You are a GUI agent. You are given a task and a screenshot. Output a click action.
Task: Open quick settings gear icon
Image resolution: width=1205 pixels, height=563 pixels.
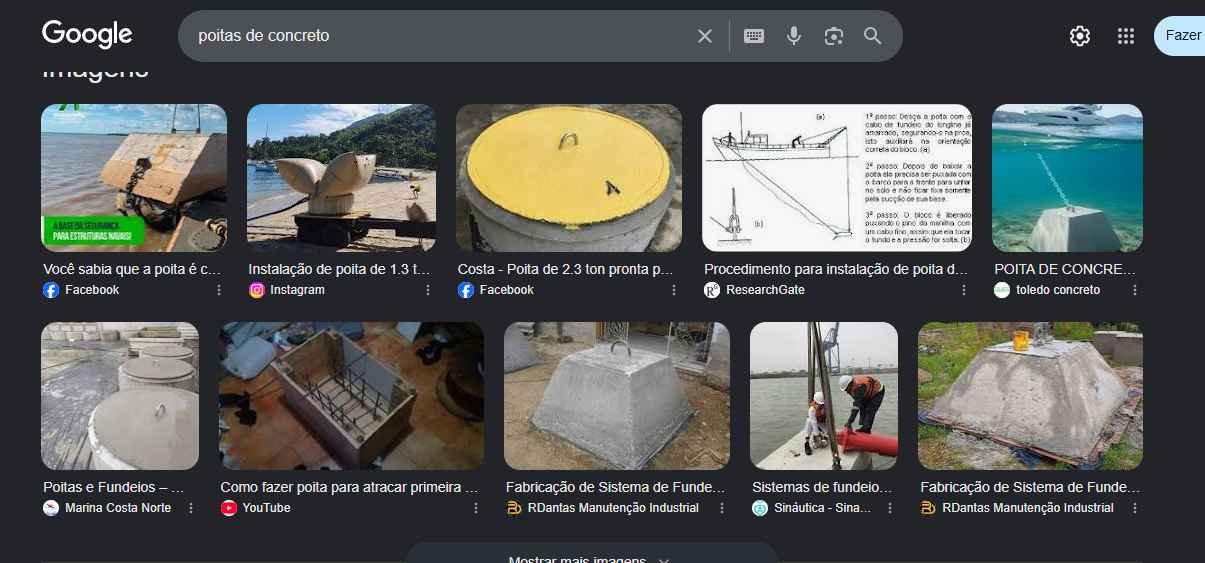1080,36
